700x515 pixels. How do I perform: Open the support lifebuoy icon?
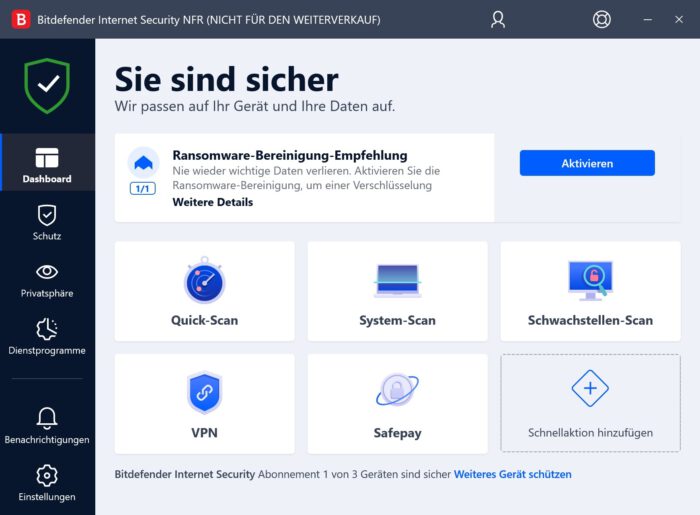(601, 20)
